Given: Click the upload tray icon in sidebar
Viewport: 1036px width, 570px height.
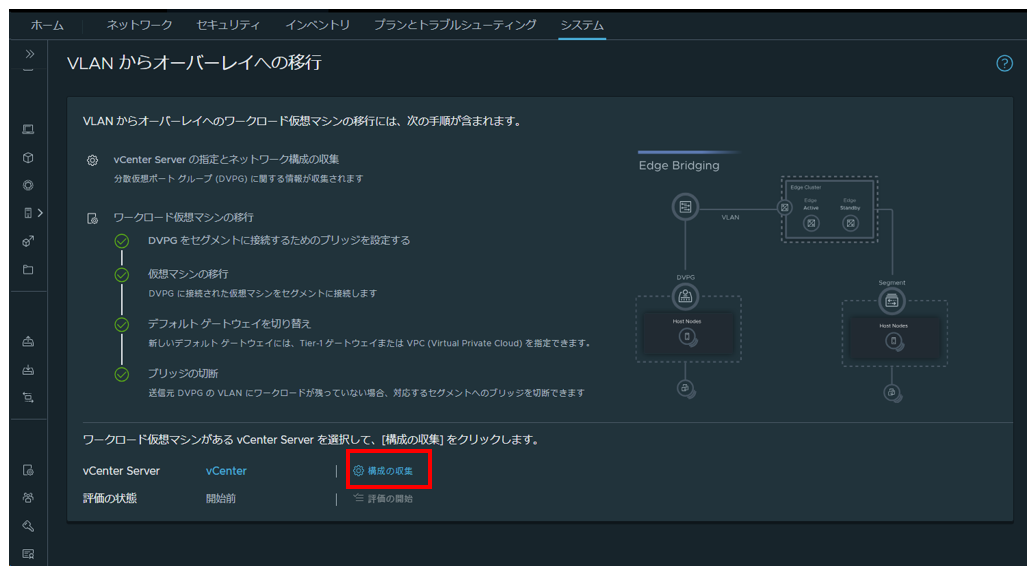Looking at the screenshot, I should pyautogui.click(x=28, y=341).
